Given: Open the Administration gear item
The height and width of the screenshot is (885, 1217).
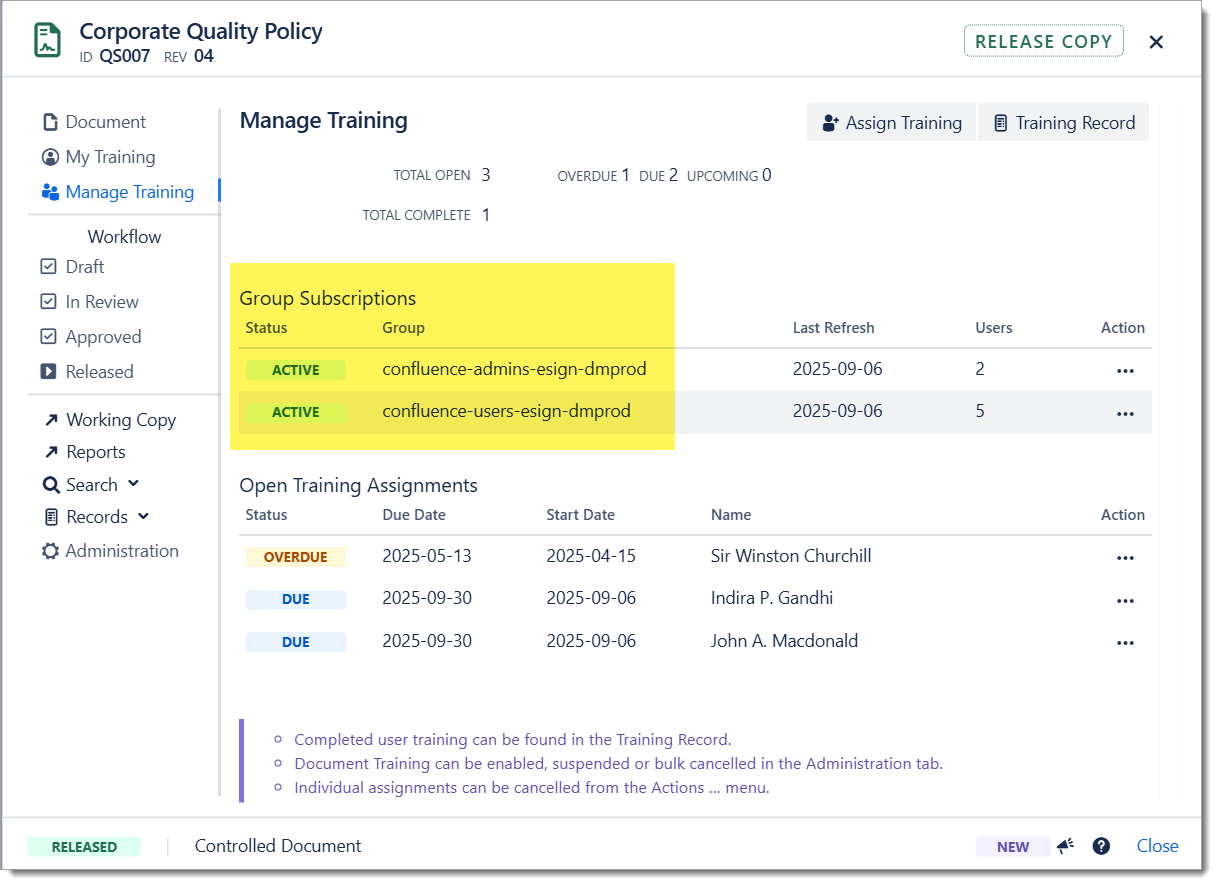Looking at the screenshot, I should point(110,551).
